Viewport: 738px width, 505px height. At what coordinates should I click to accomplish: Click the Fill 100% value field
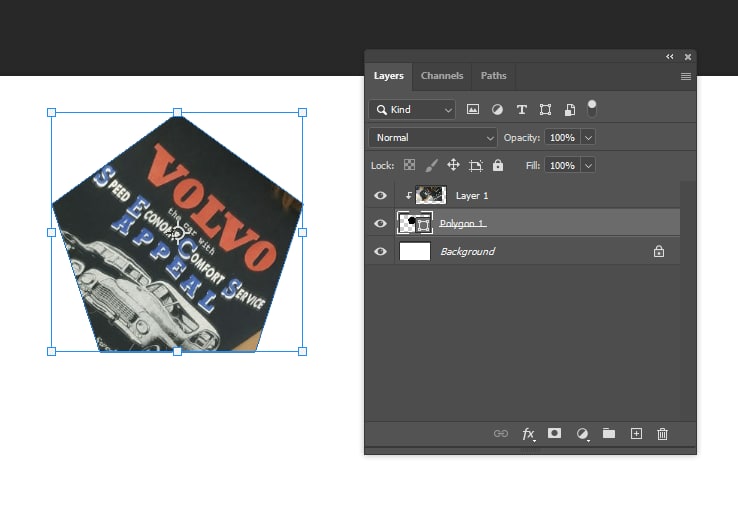pos(562,166)
